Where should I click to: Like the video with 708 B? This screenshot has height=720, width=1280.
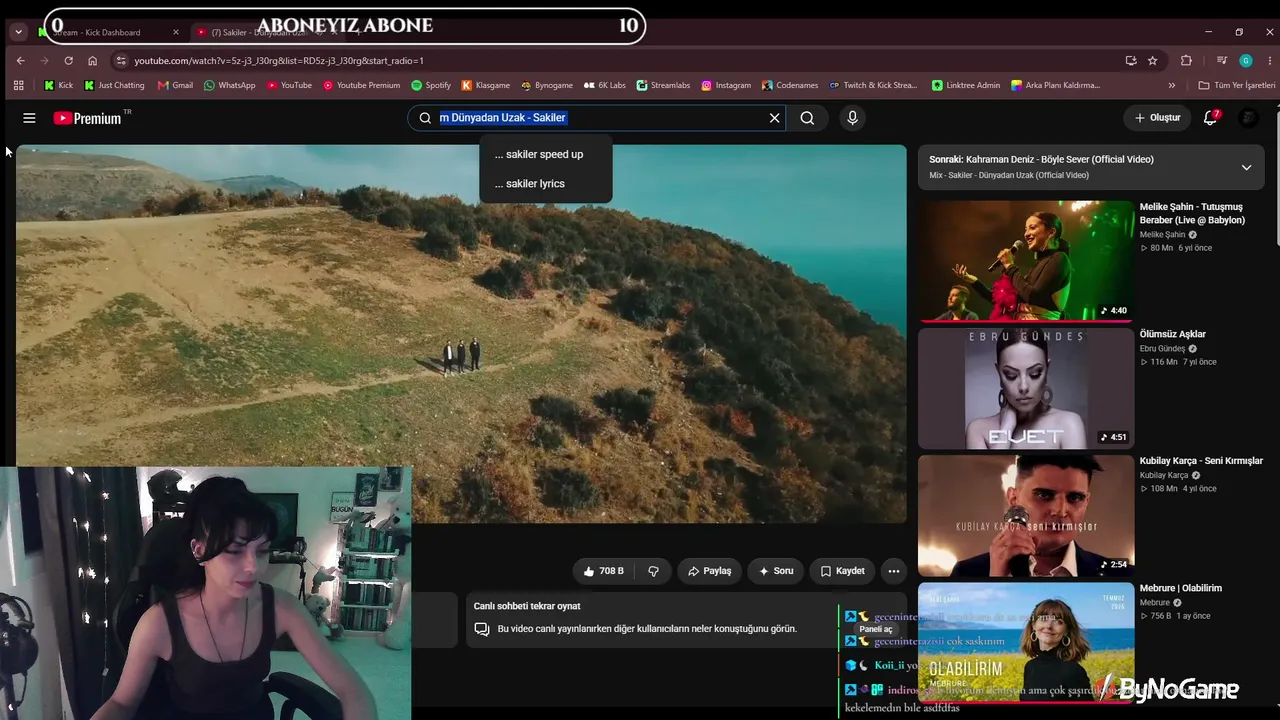coord(605,571)
